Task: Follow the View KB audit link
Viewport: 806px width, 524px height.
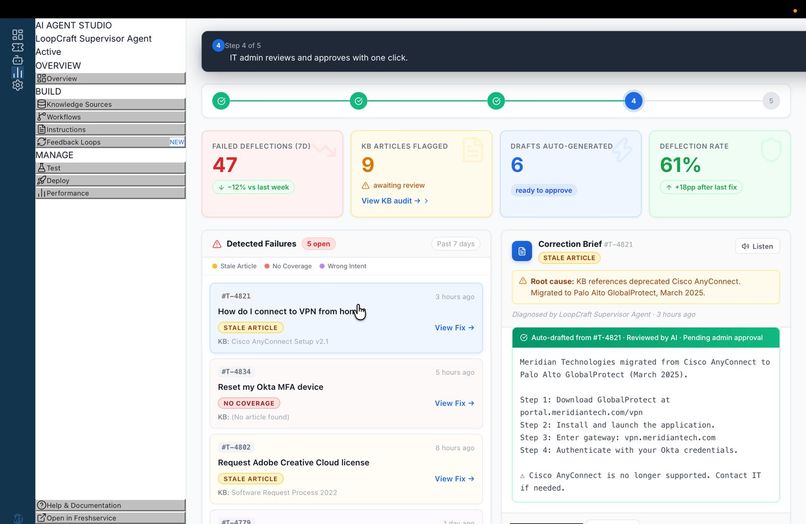Action: (x=394, y=201)
